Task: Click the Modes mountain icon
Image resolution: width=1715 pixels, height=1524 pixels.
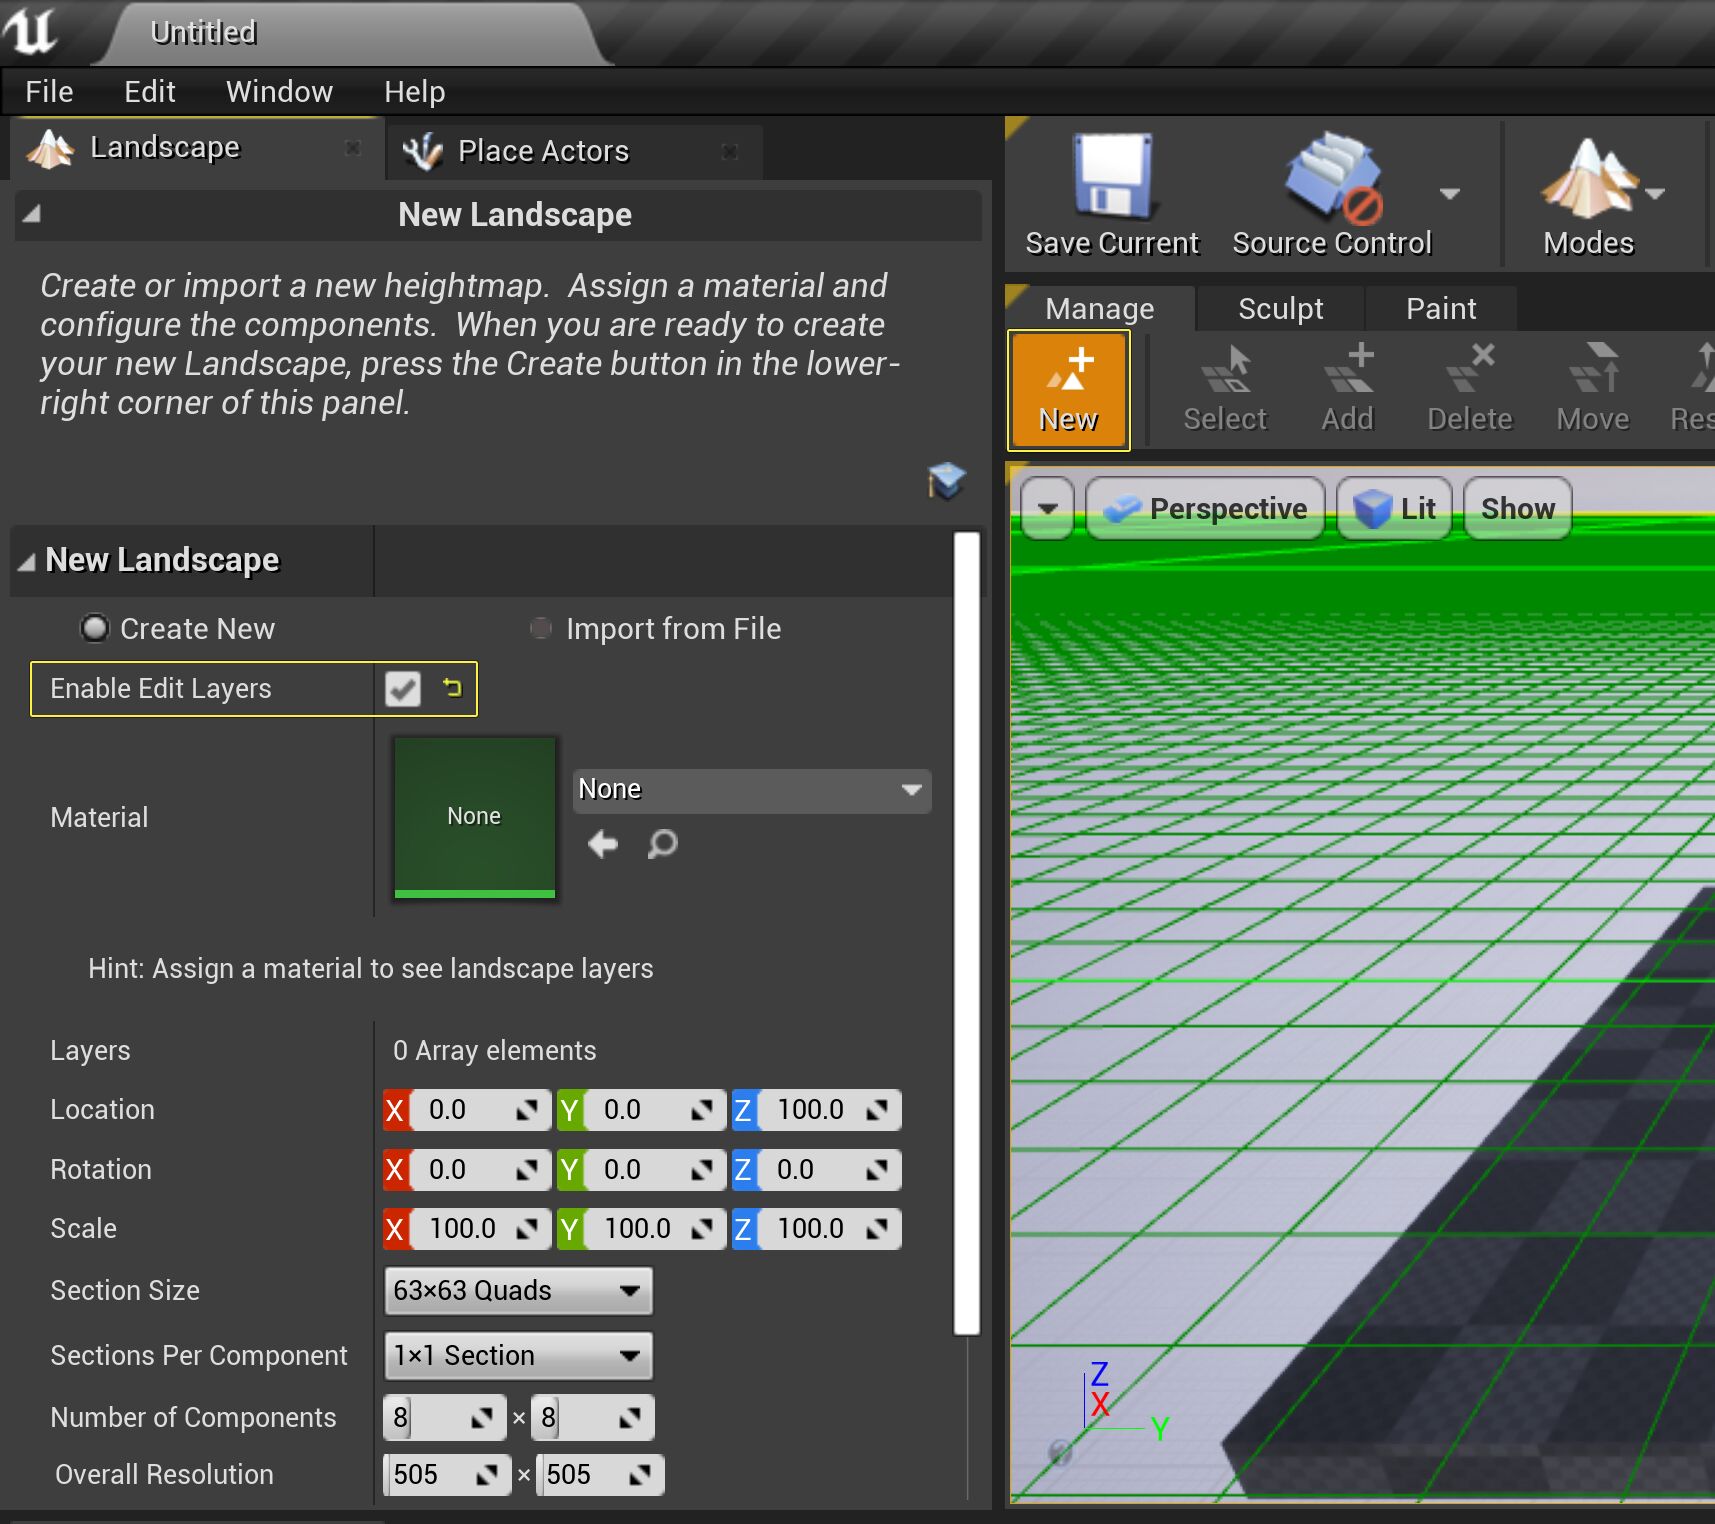Action: [1588, 180]
